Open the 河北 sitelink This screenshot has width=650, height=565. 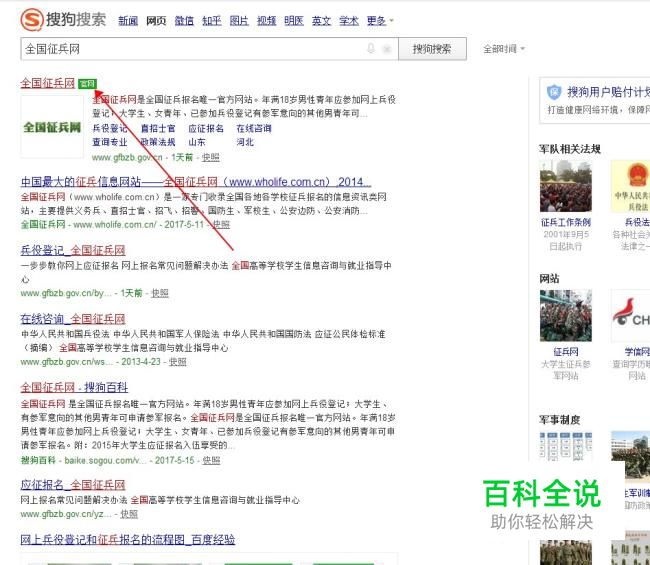[x=245, y=142]
